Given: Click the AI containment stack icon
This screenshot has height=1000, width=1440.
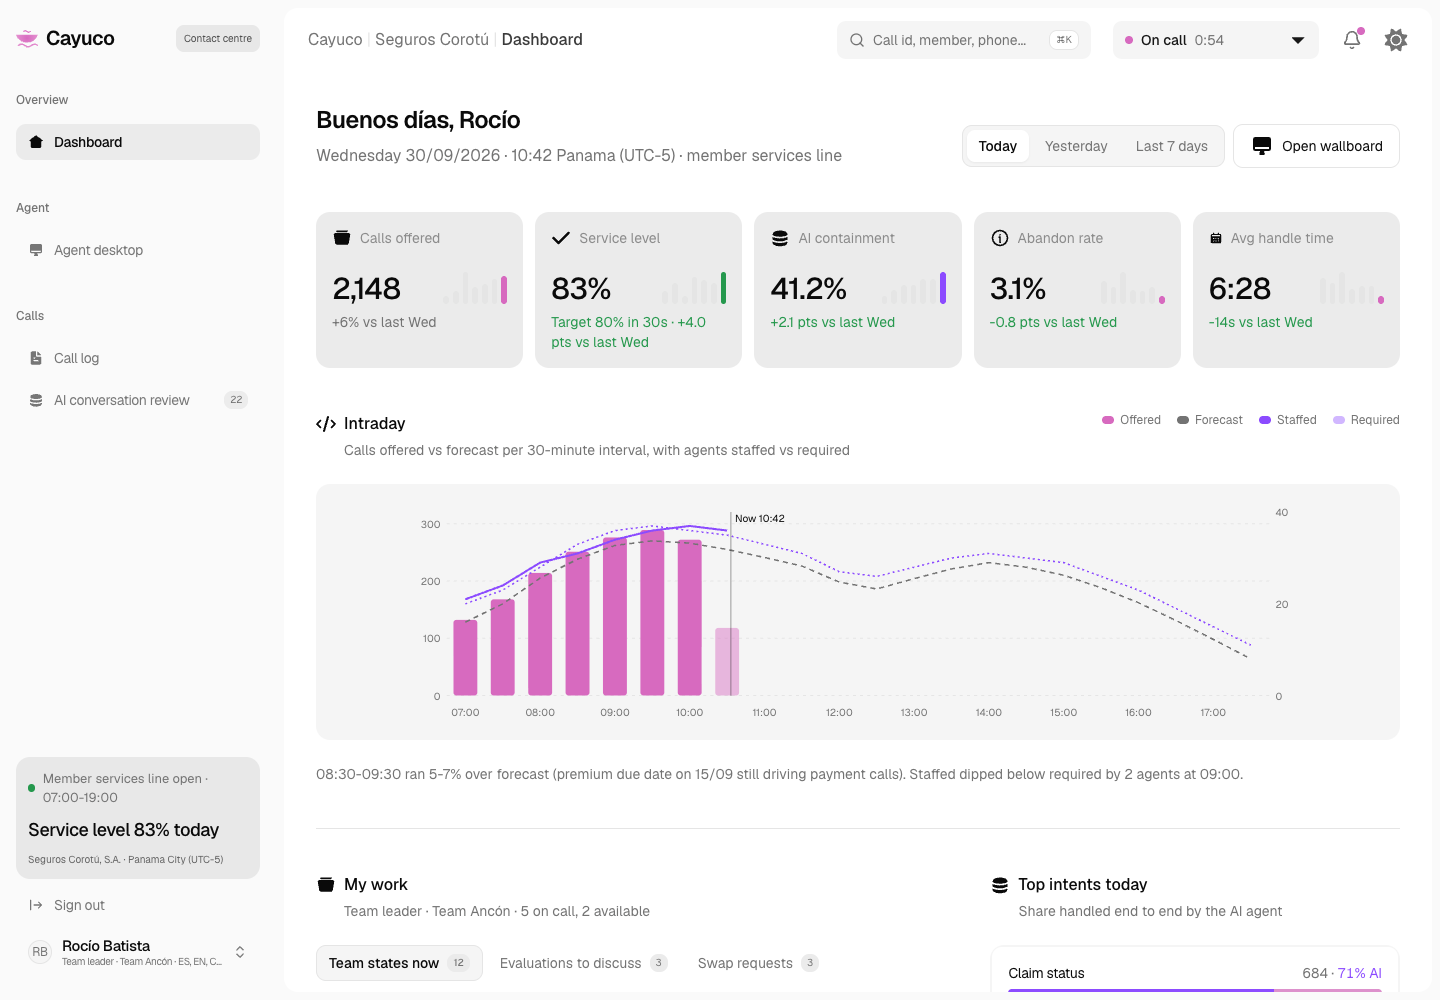Looking at the screenshot, I should coord(780,238).
